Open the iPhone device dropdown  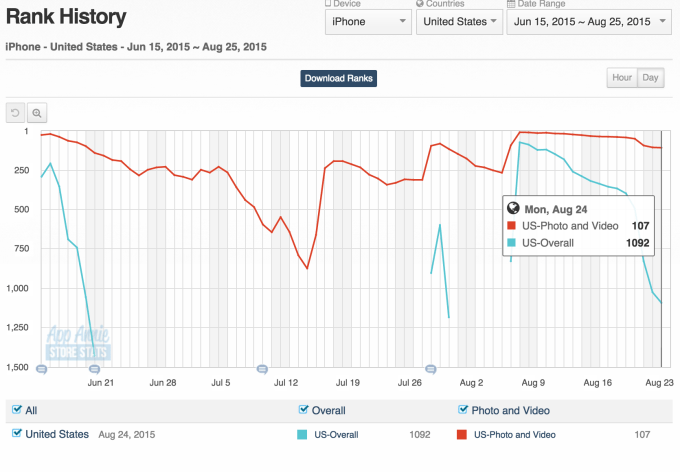pos(367,21)
